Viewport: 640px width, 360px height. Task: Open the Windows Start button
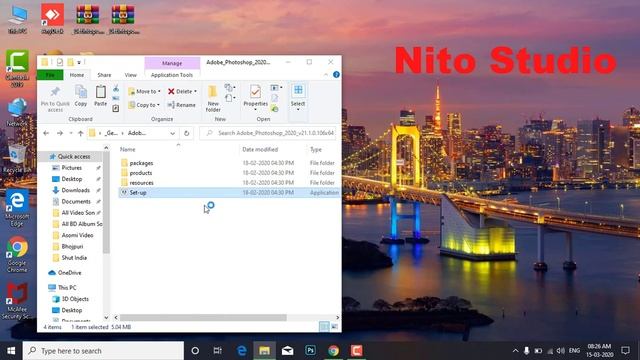tap(11, 351)
